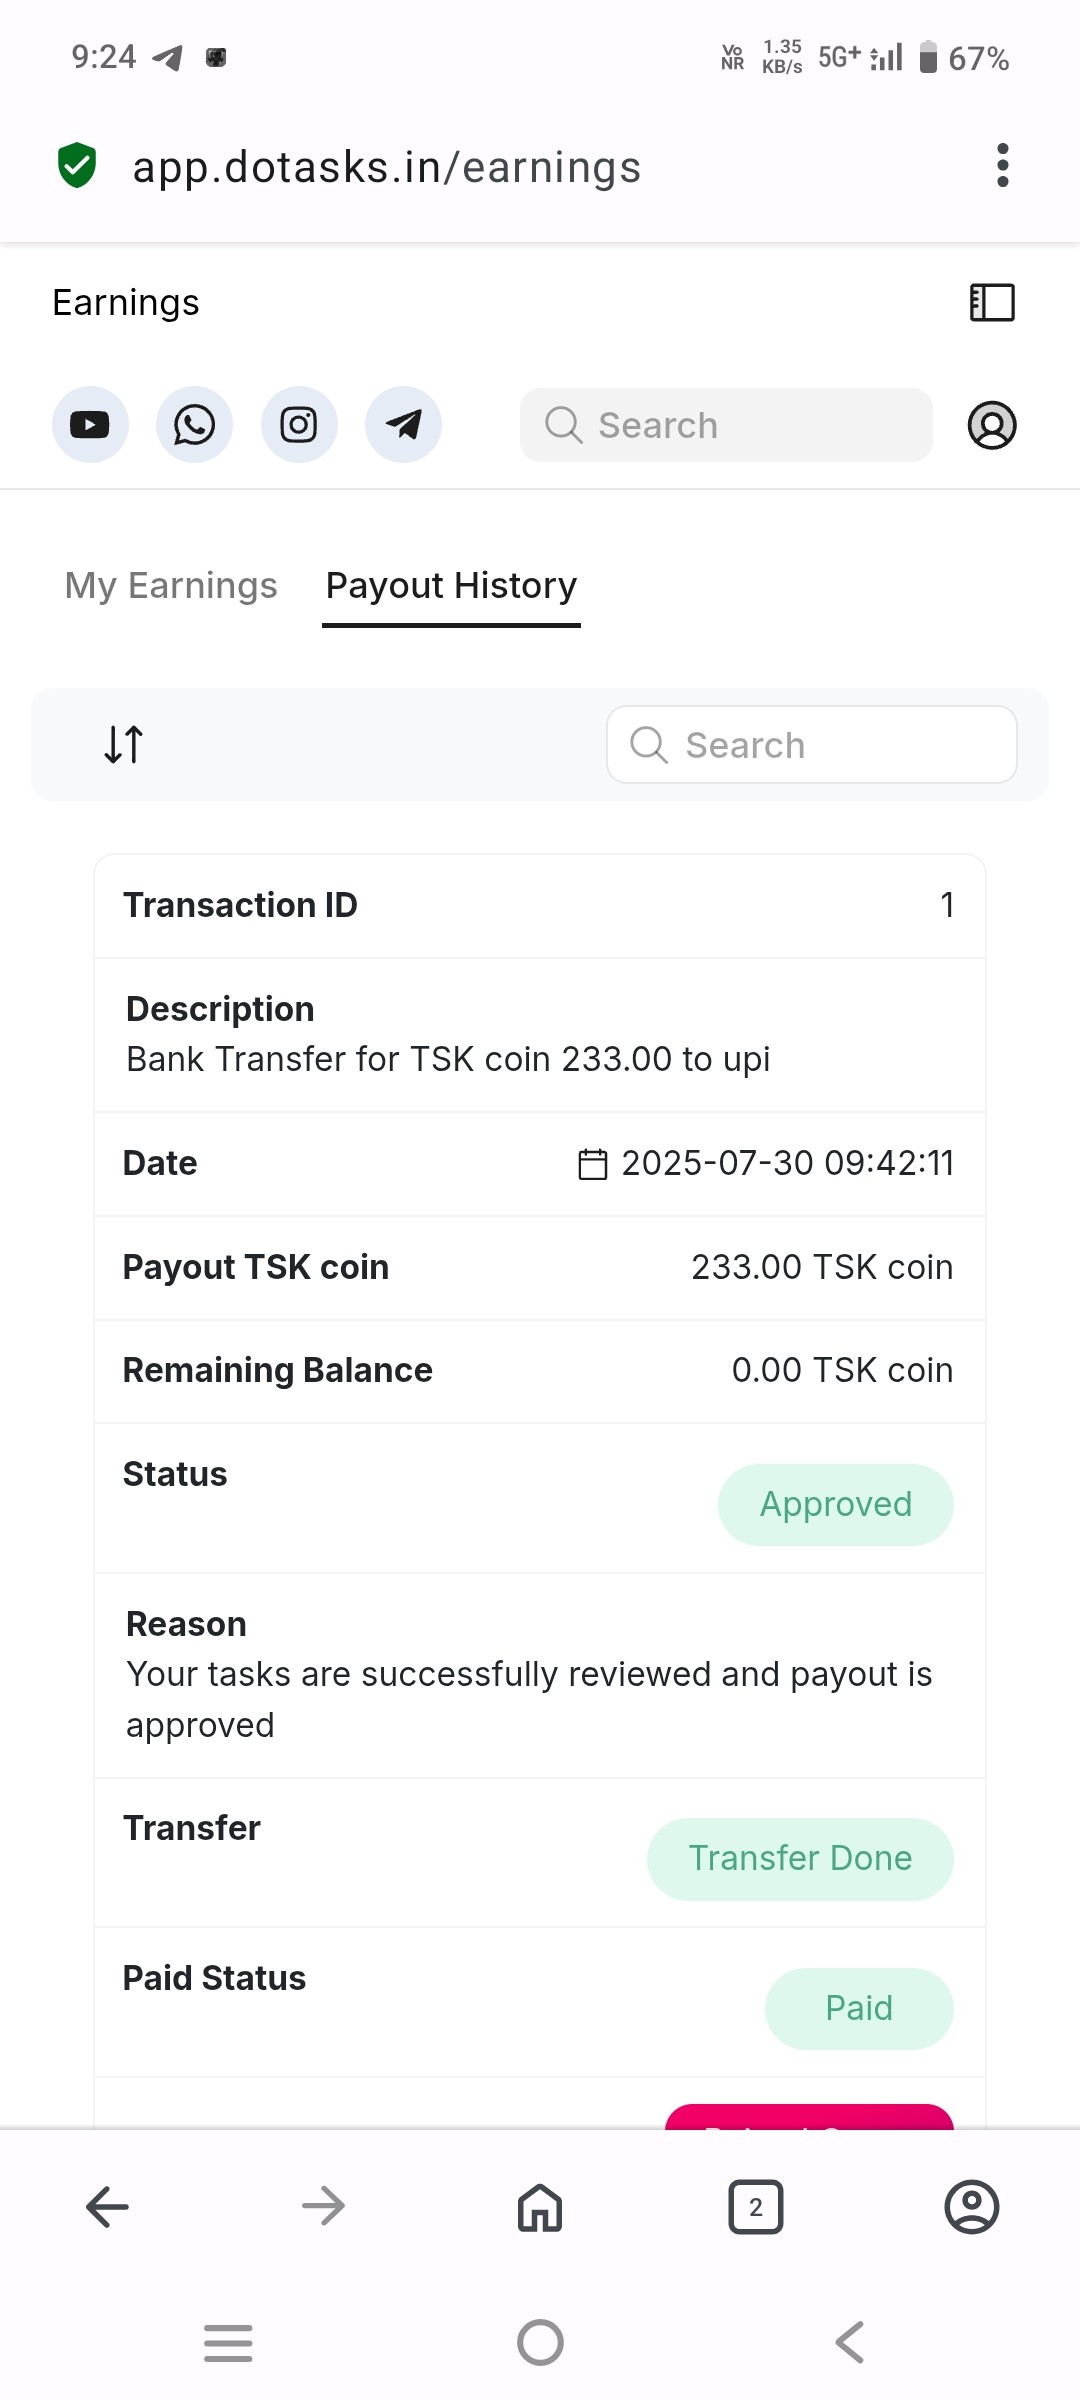Tap the Approved status badge

point(835,1504)
